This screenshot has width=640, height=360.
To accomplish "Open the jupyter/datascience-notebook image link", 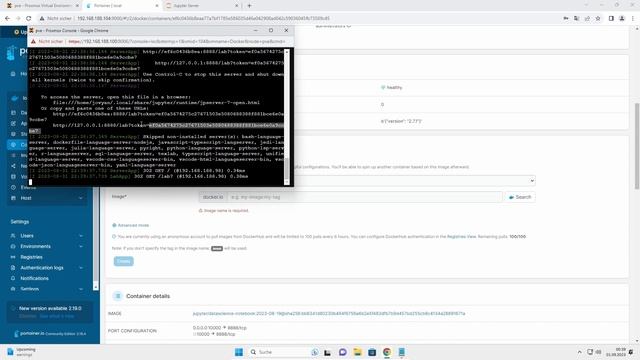I will 329,313.
